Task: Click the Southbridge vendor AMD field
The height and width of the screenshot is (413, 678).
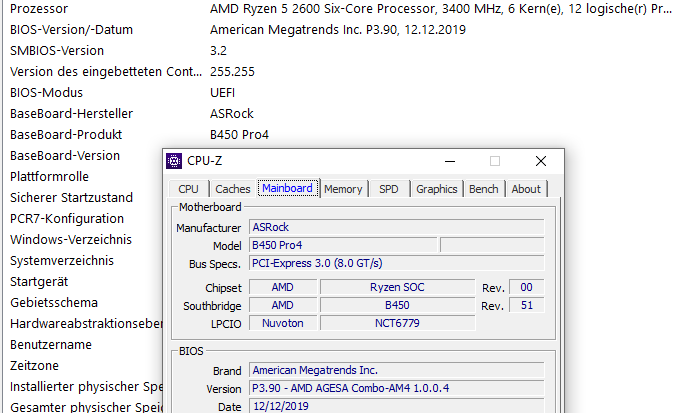Action: [283, 305]
